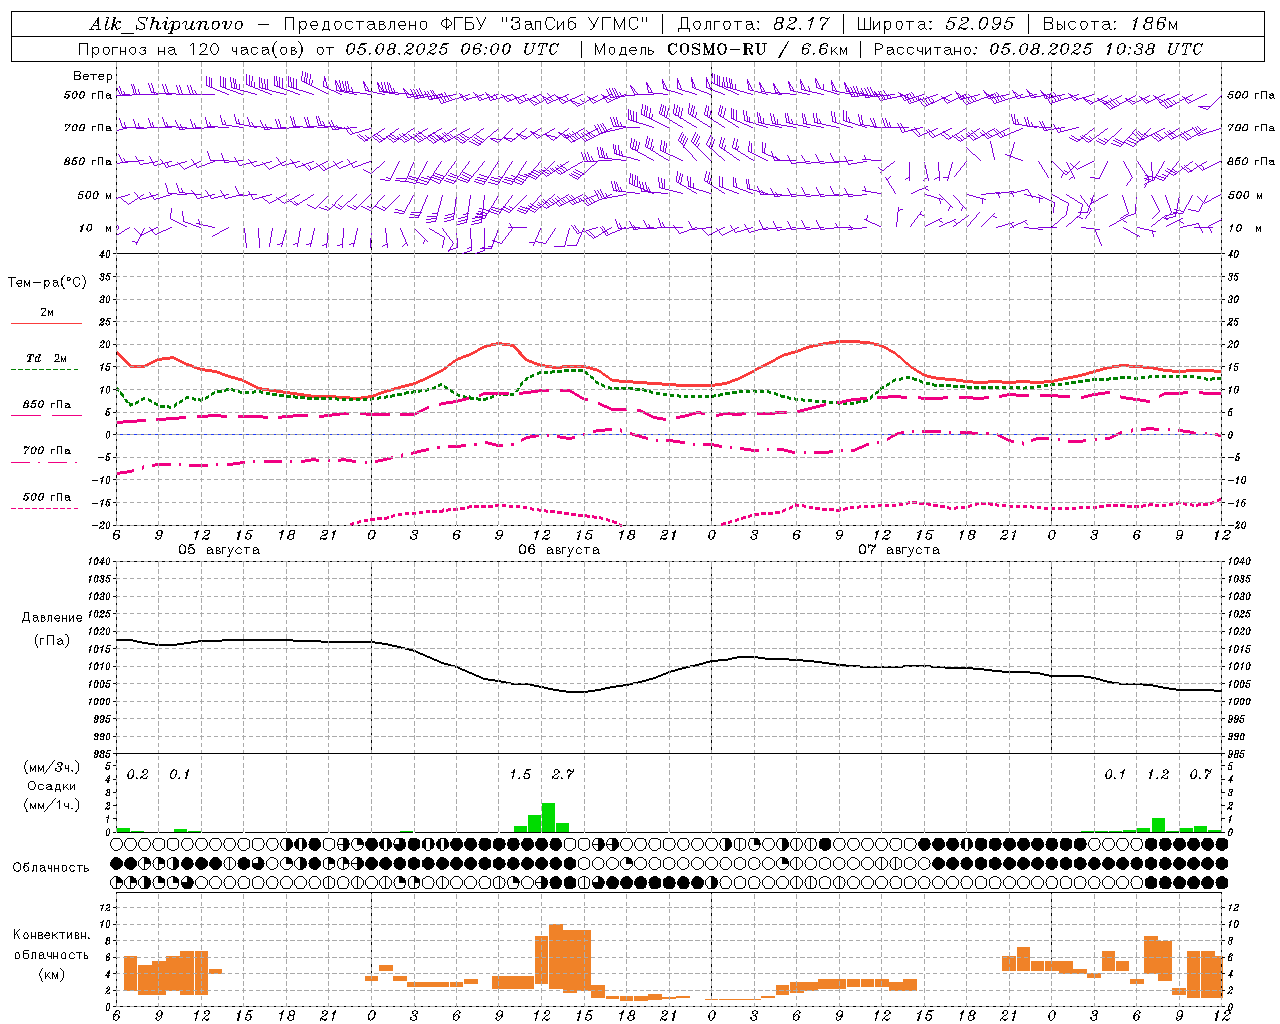
Task: Click the '(гПа)' unit under Давление
Action: coord(52,640)
